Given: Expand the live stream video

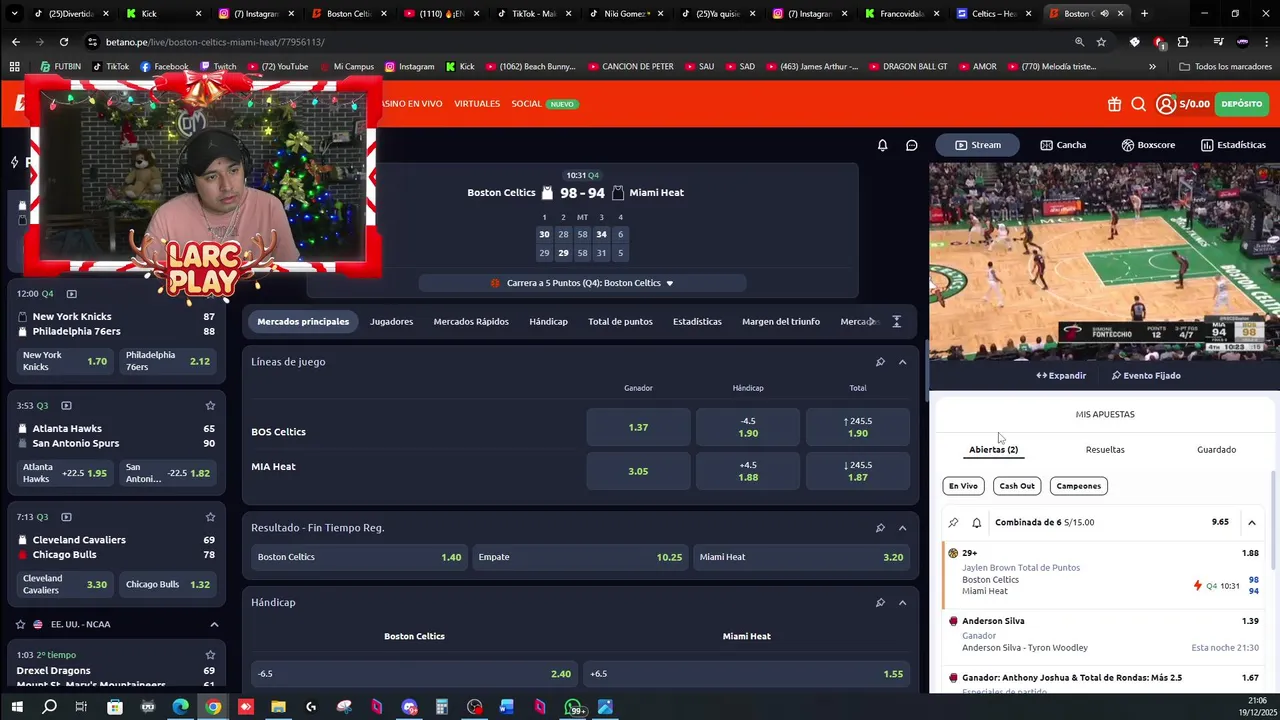Looking at the screenshot, I should [1060, 376].
